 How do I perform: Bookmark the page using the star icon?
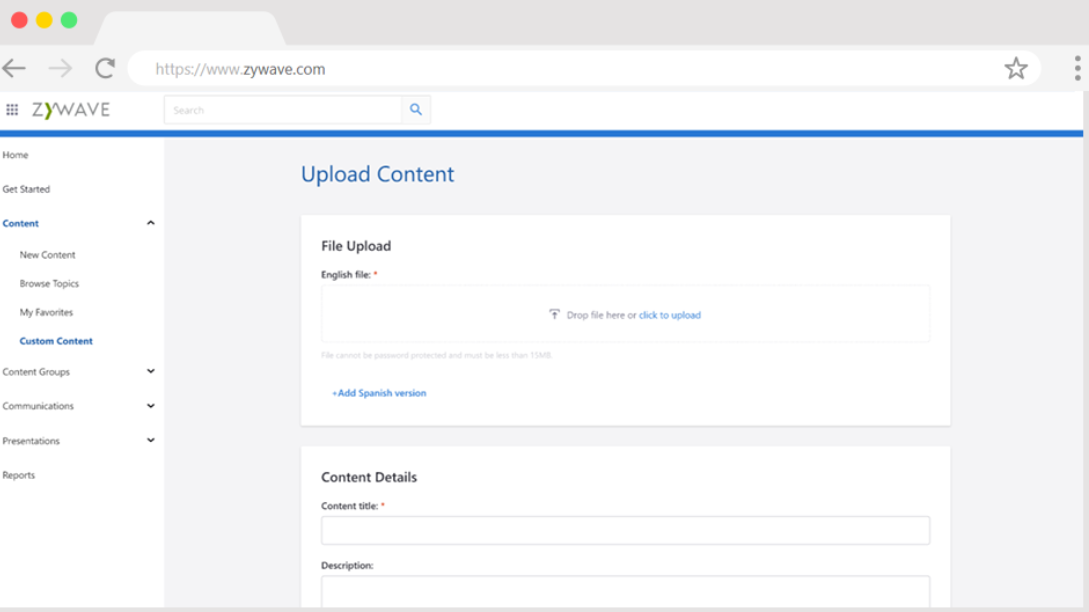1016,68
